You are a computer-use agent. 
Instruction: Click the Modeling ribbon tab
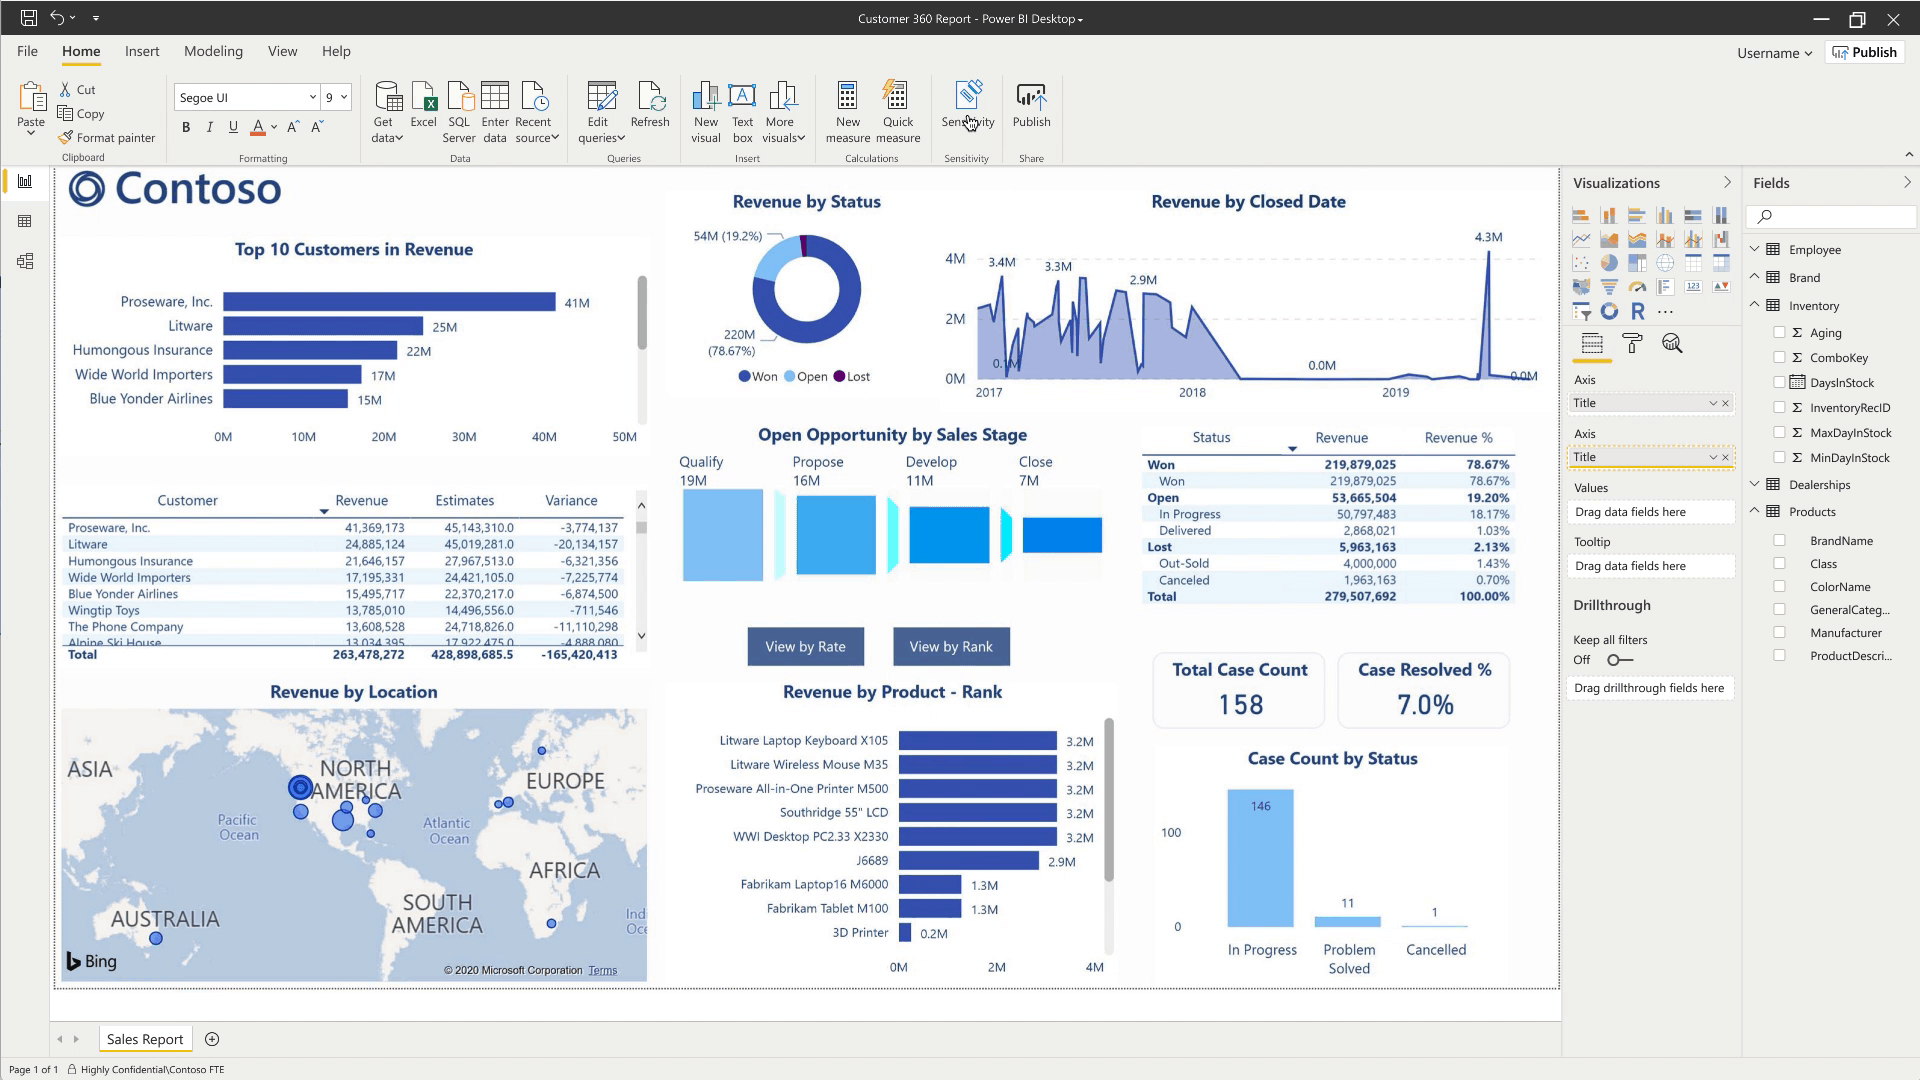(x=214, y=50)
